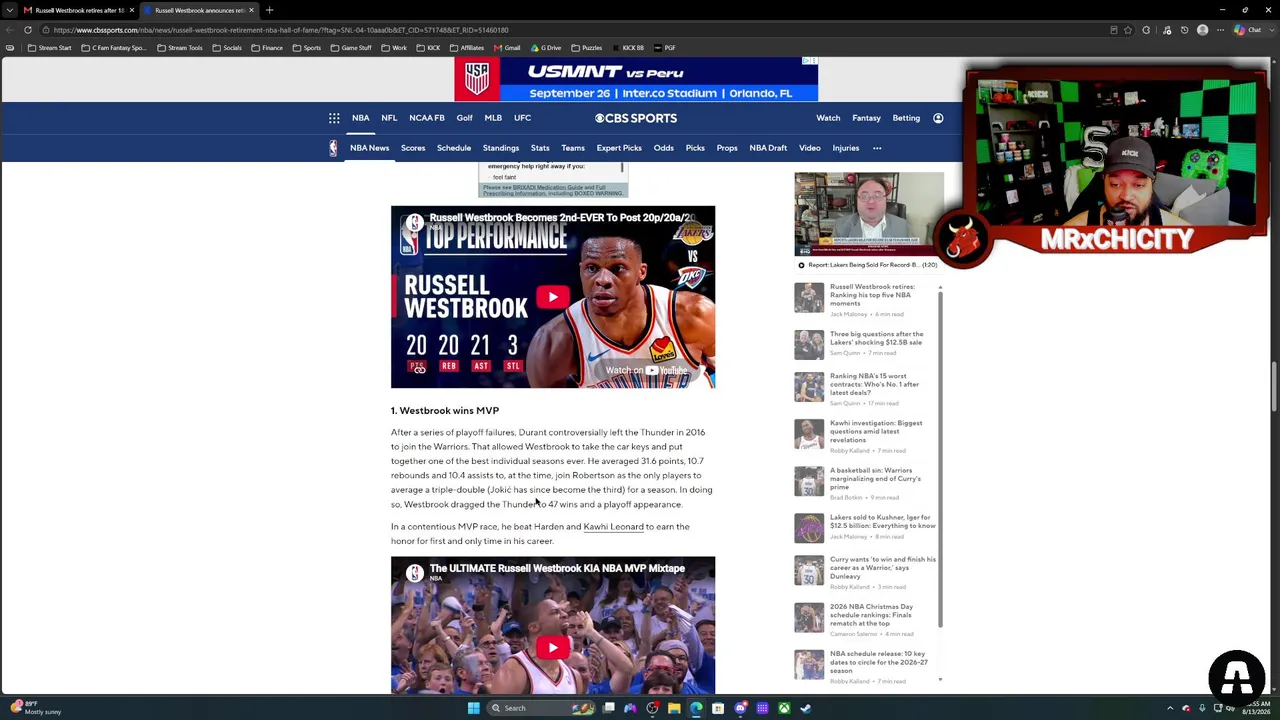Open 'Ranking NBA's 15 worst contracts' article
This screenshot has height=720, width=1280.
tap(874, 384)
